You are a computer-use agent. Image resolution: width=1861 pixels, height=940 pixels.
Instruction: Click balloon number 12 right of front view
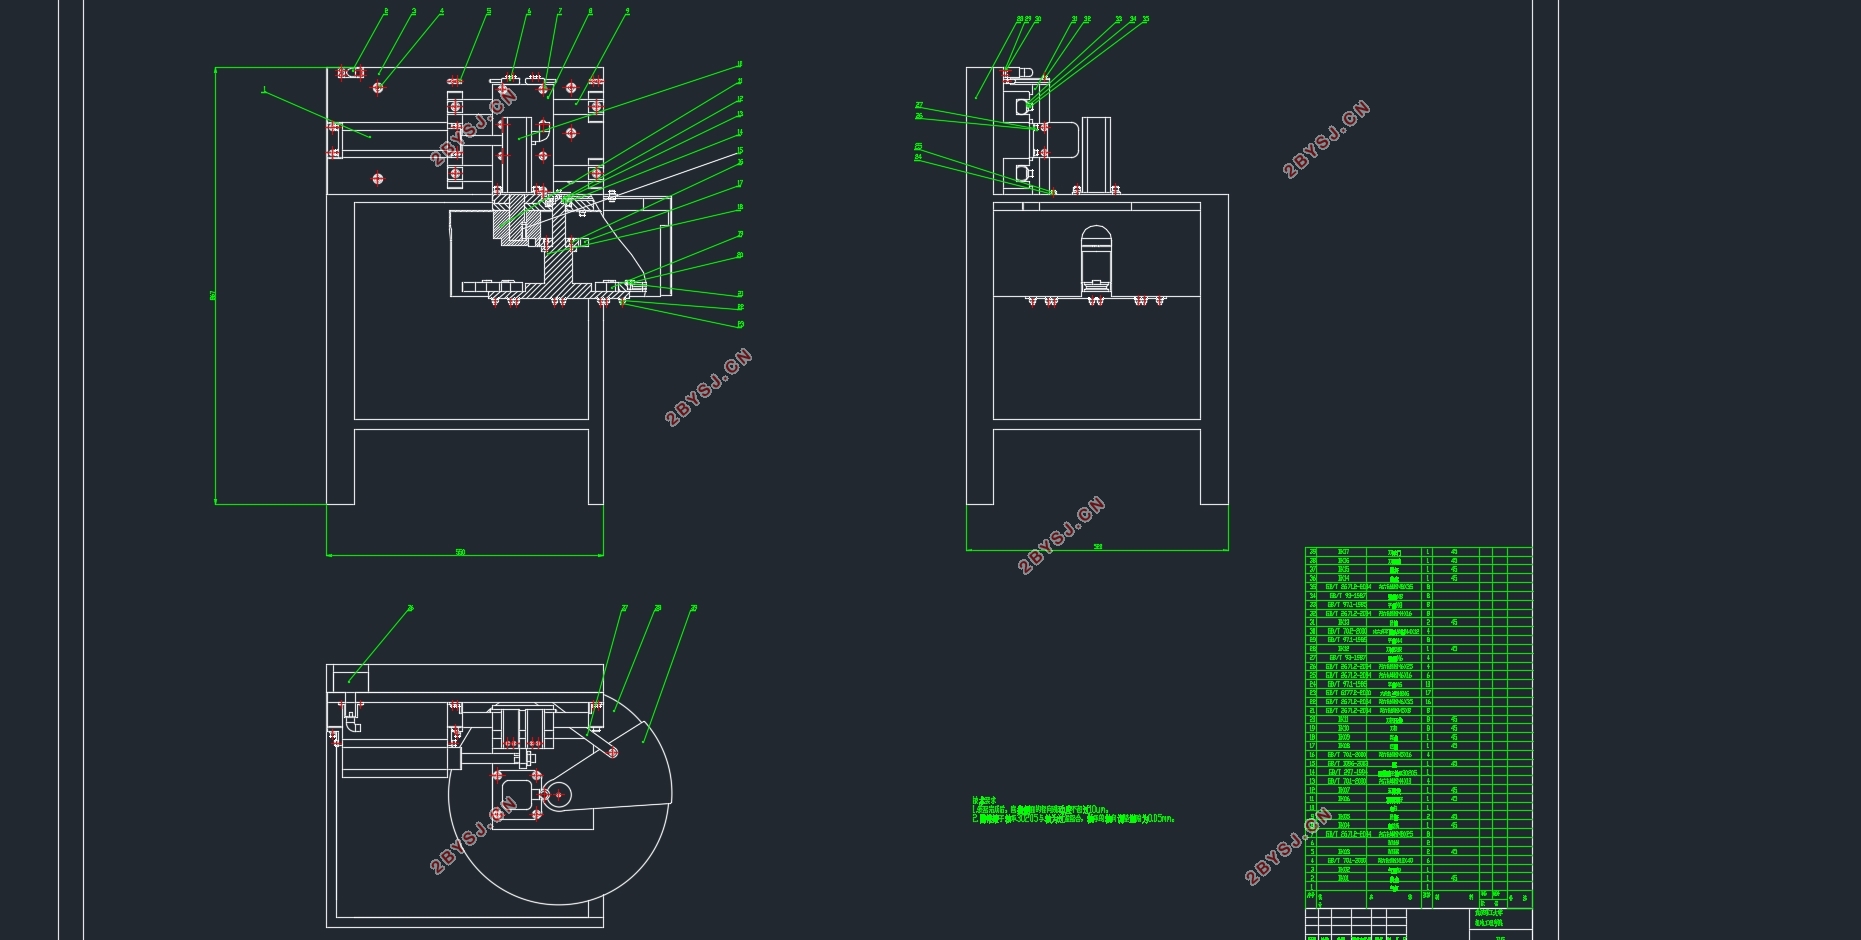pyautogui.click(x=740, y=99)
